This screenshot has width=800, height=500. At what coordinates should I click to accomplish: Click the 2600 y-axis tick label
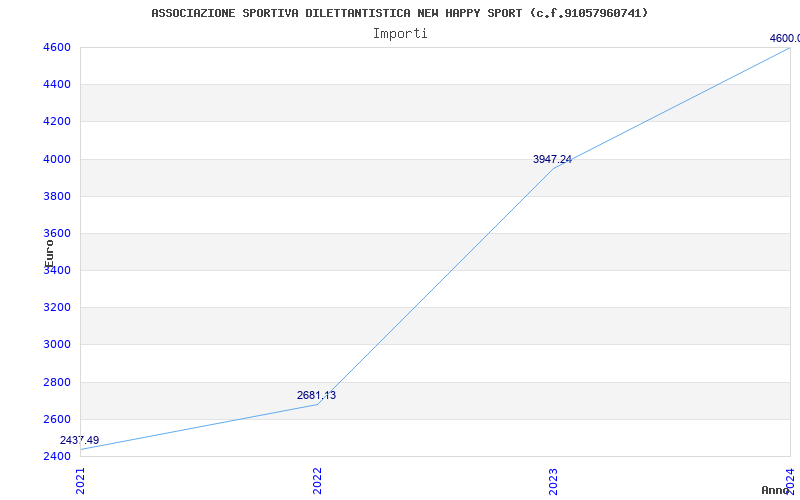click(x=57, y=419)
